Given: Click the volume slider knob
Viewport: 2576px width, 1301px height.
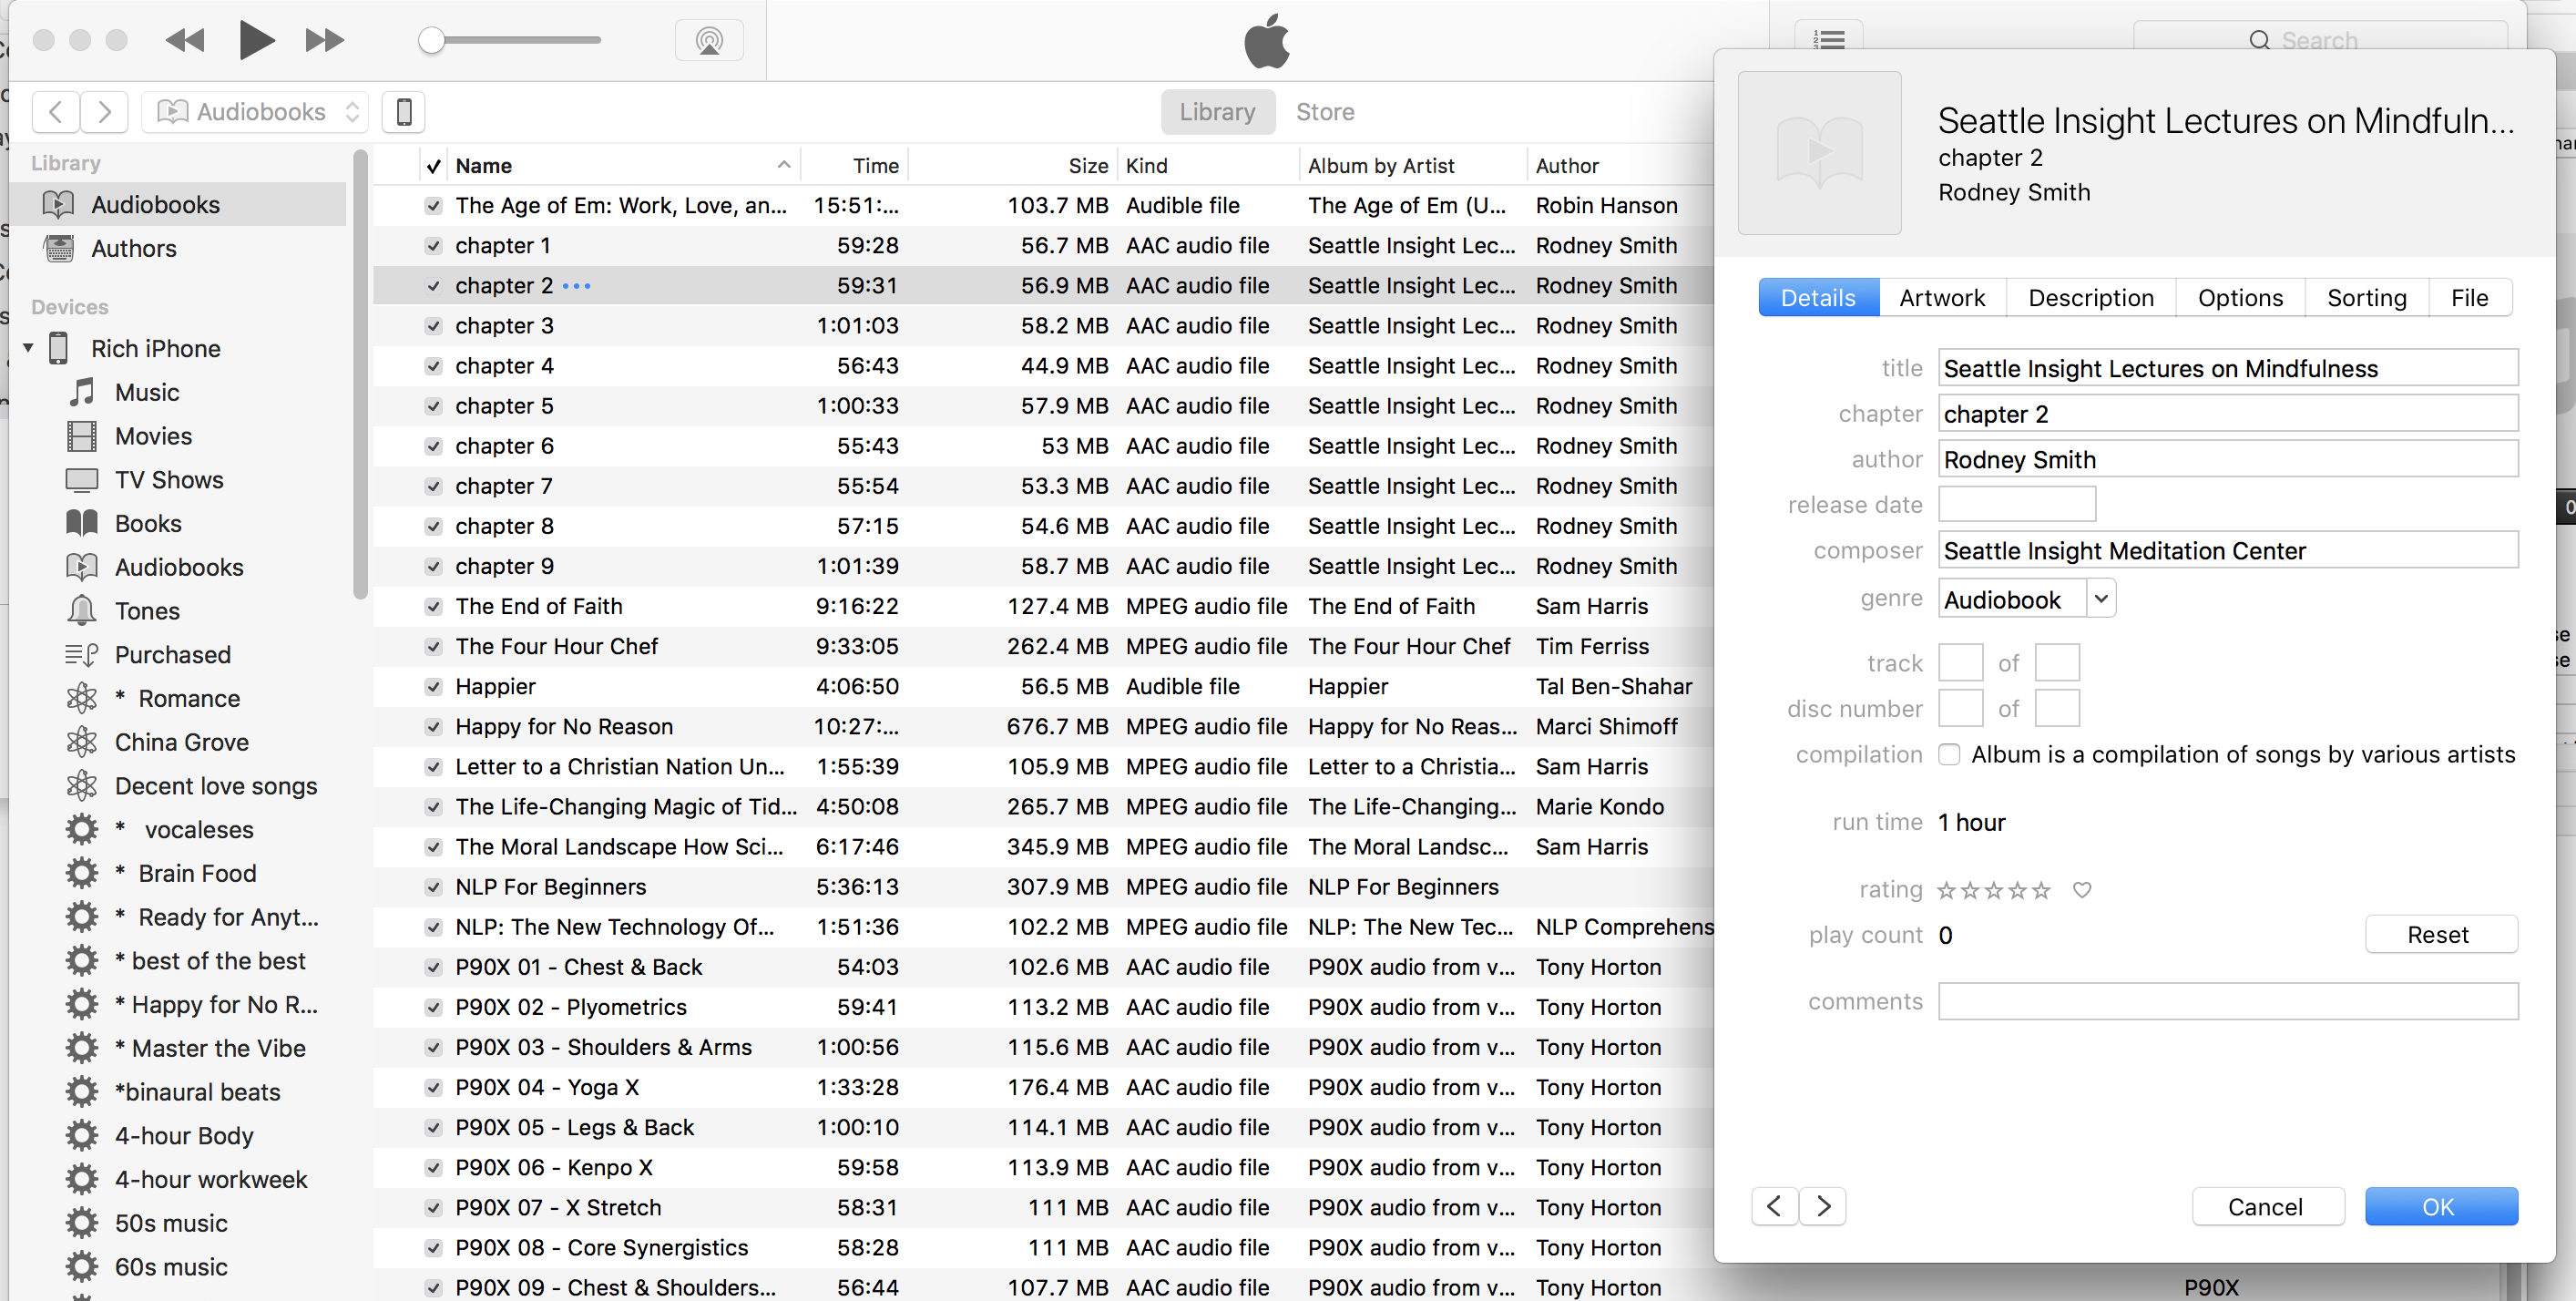Looking at the screenshot, I should [x=431, y=40].
